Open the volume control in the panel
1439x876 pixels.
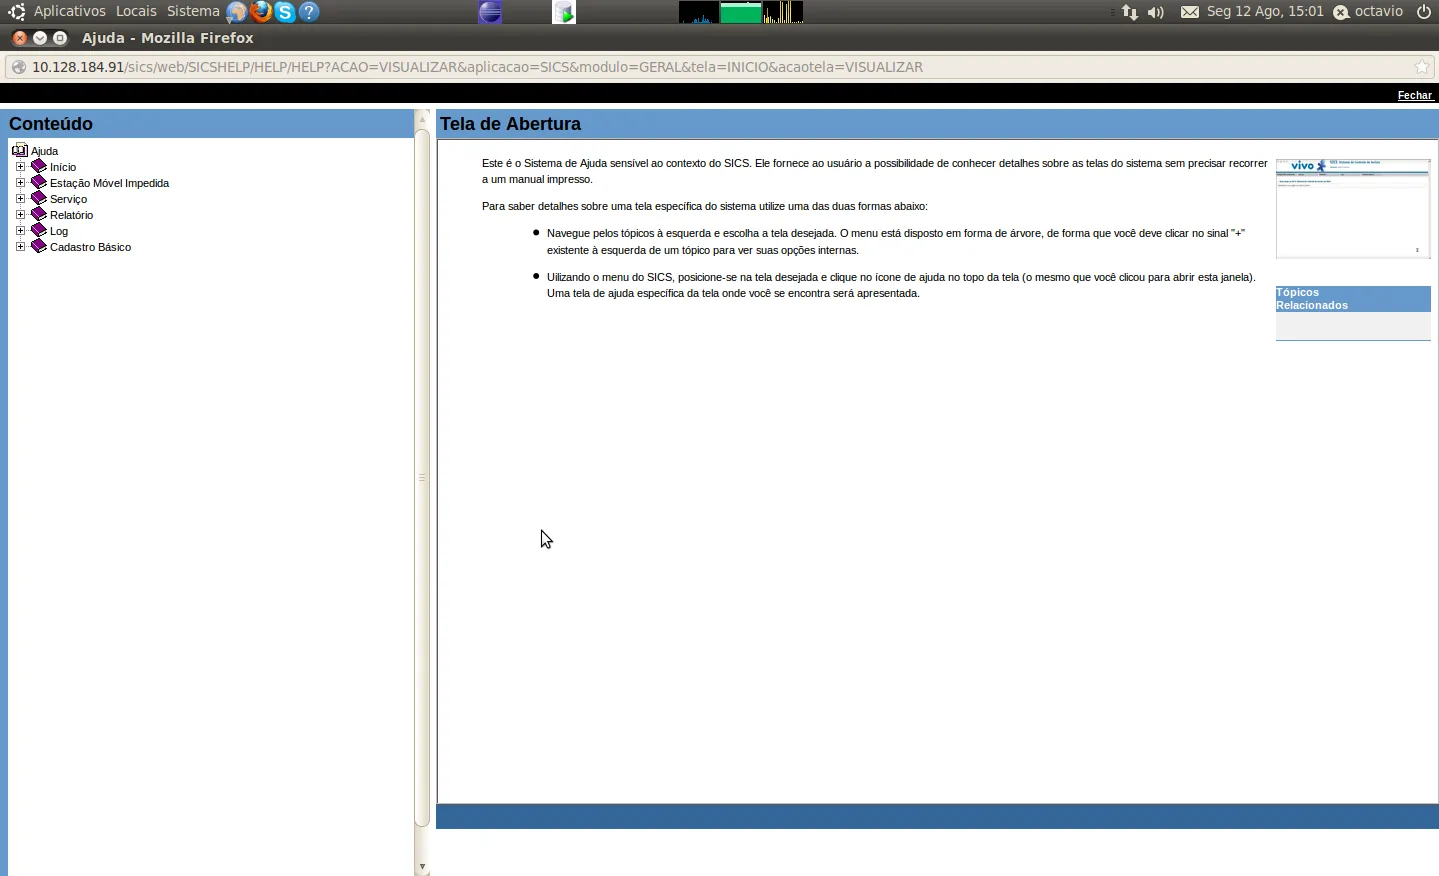1156,12
